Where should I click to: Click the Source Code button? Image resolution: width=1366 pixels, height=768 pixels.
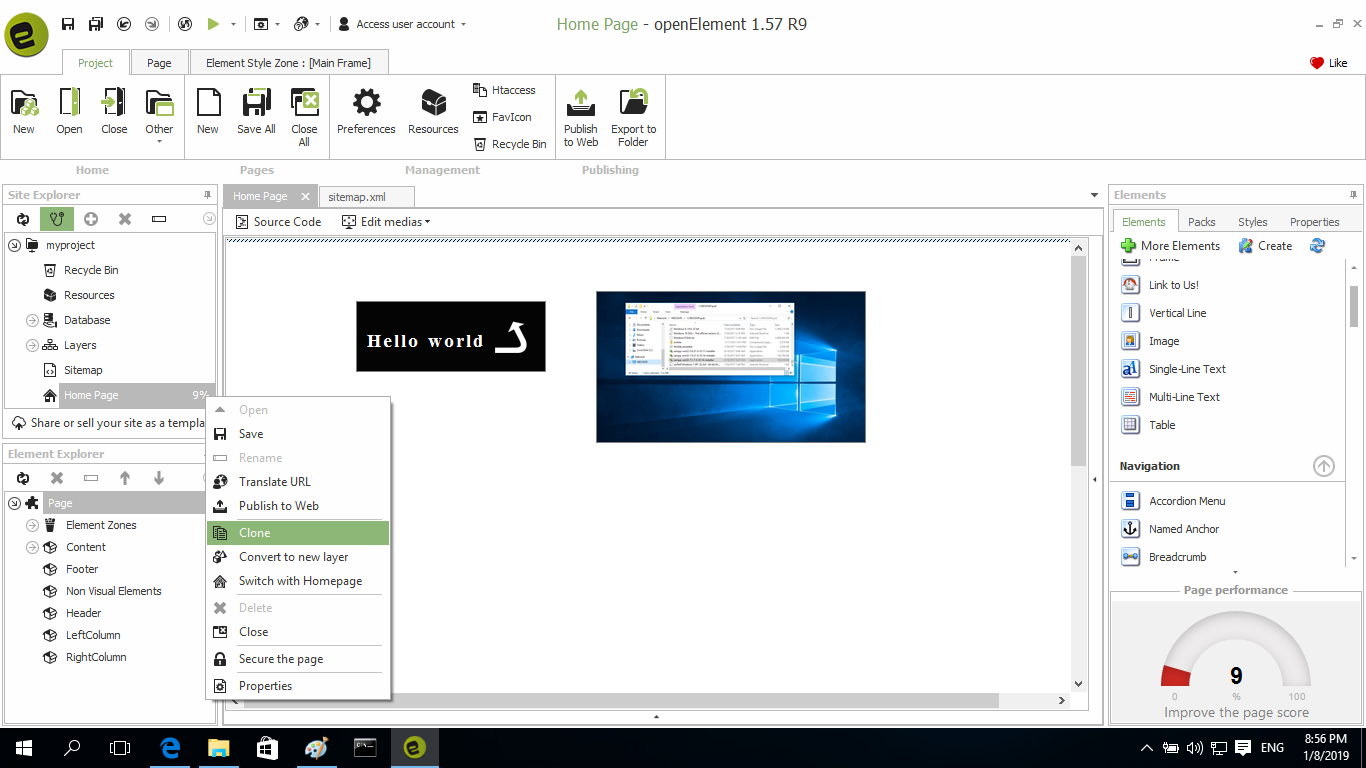coord(278,222)
